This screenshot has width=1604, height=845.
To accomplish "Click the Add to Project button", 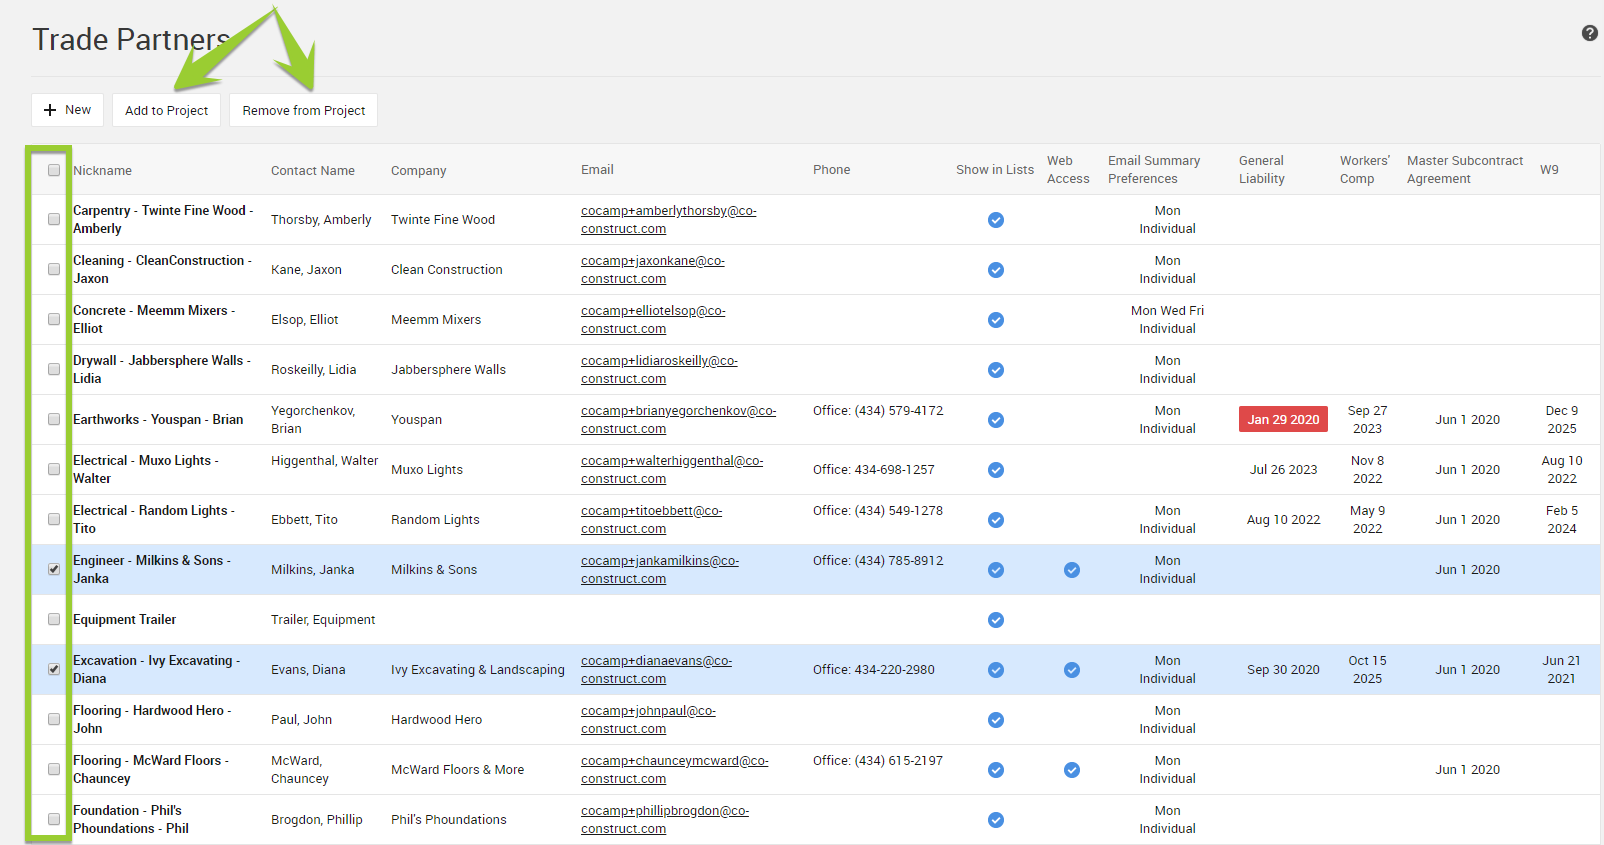I will pyautogui.click(x=166, y=111).
